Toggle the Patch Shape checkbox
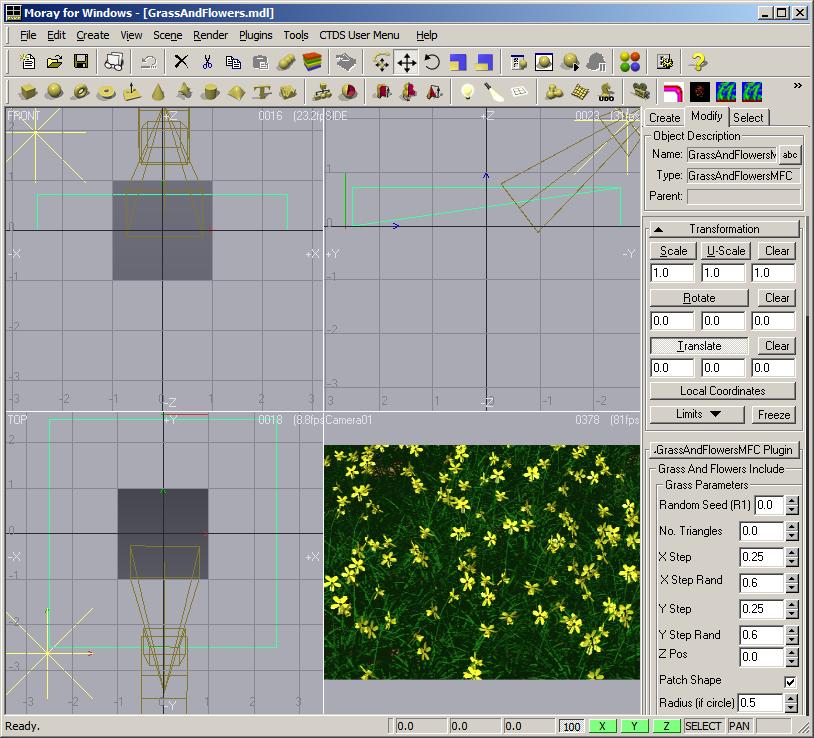Viewport: 814px width, 738px height. 790,681
